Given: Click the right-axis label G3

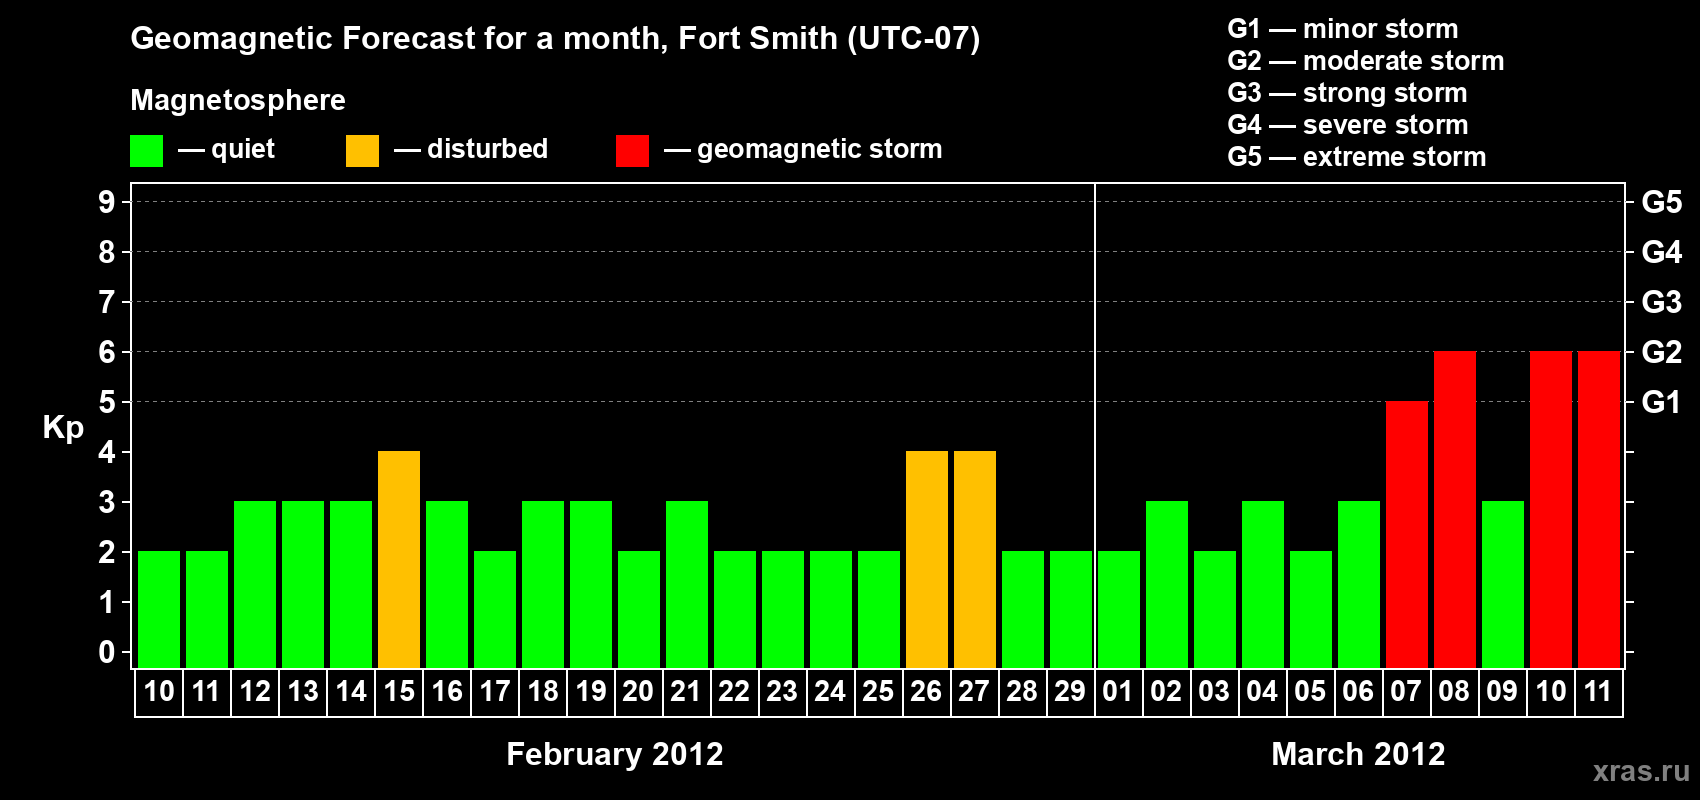Looking at the screenshot, I should coord(1662,302).
